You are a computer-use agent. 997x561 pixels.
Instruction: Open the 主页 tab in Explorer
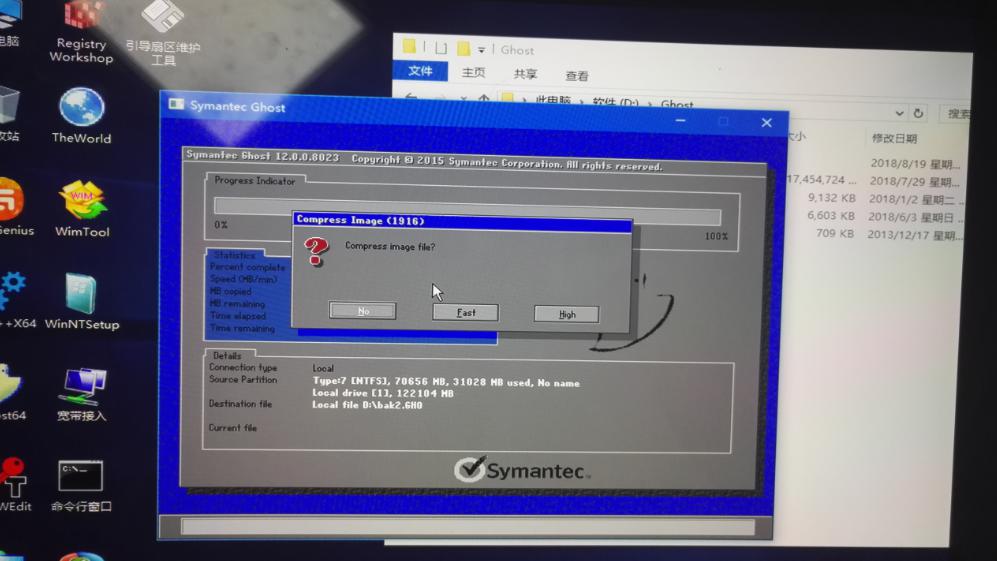(x=473, y=73)
